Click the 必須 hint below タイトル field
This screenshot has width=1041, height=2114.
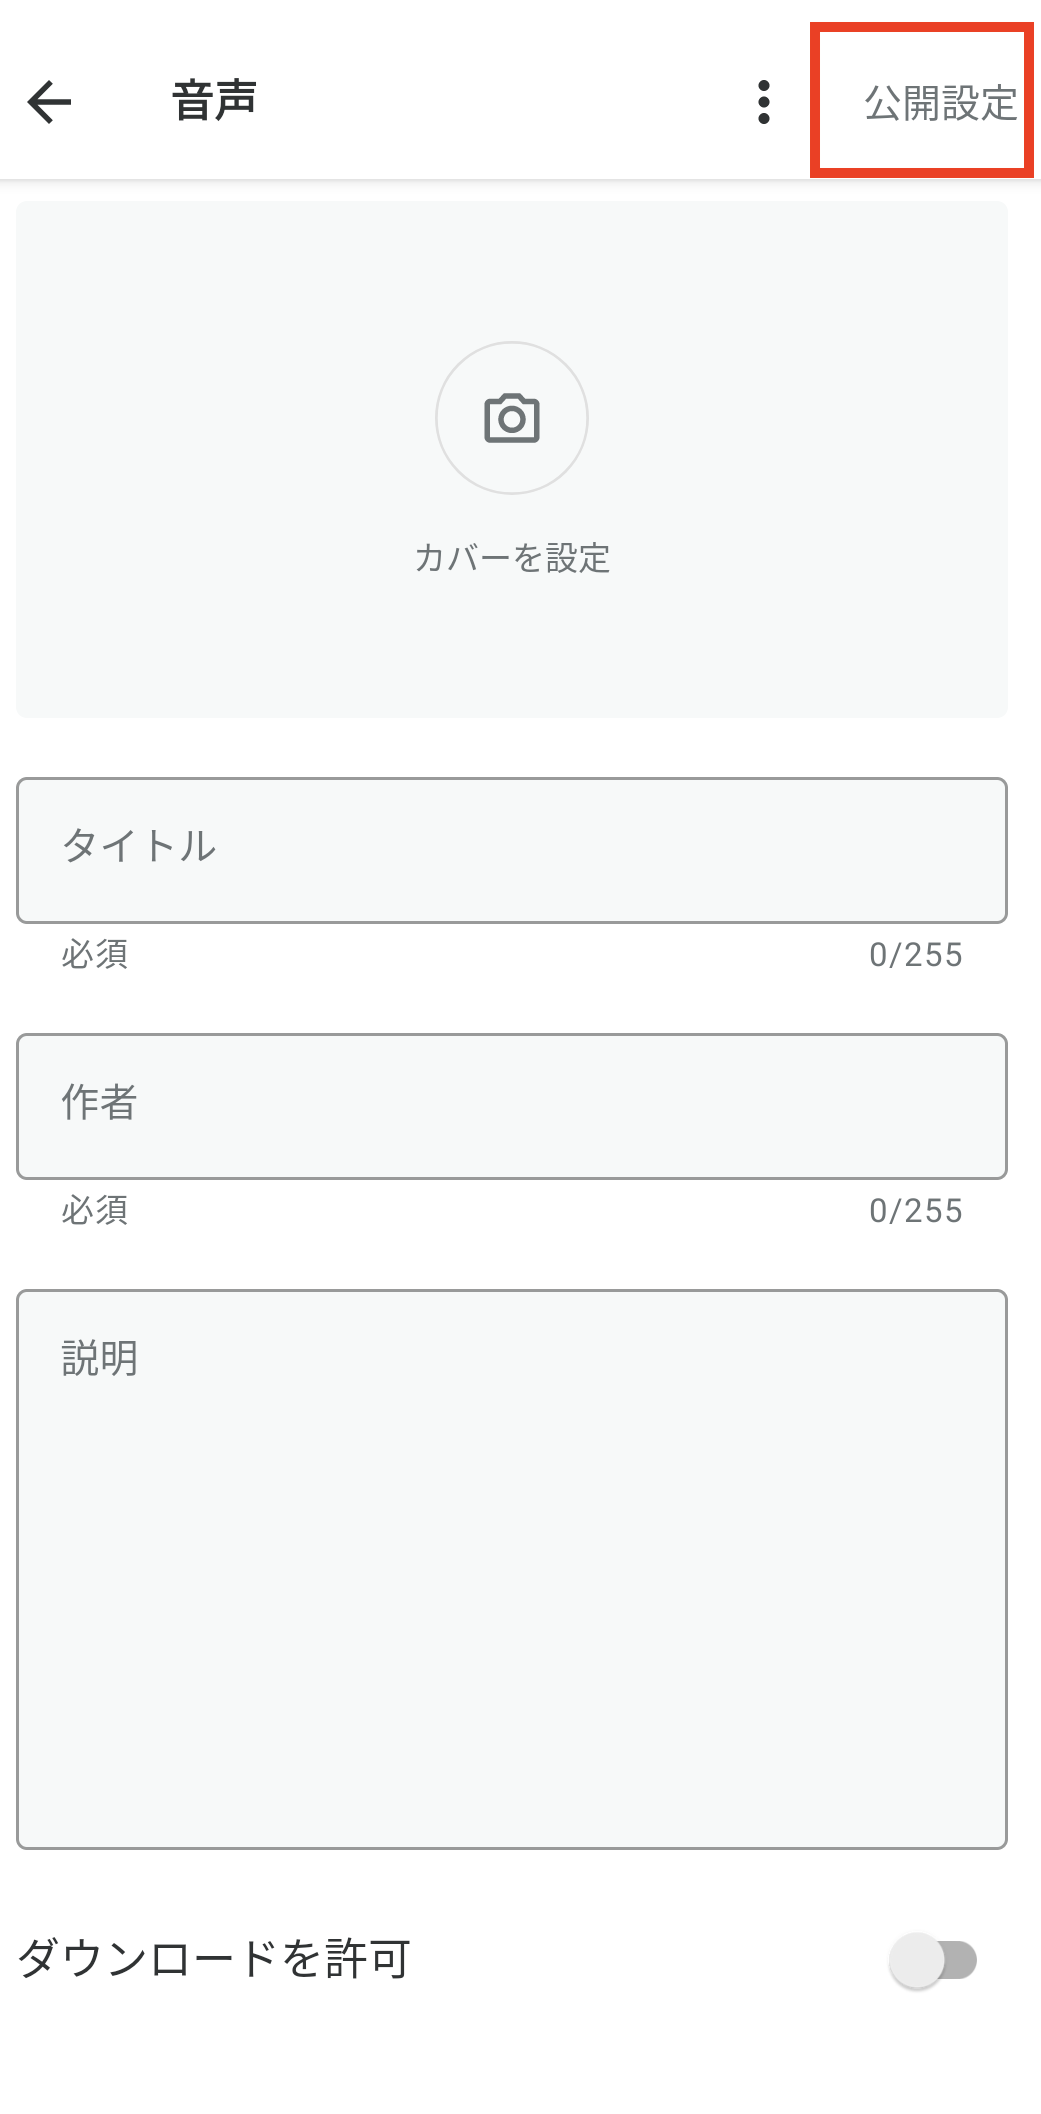95,954
